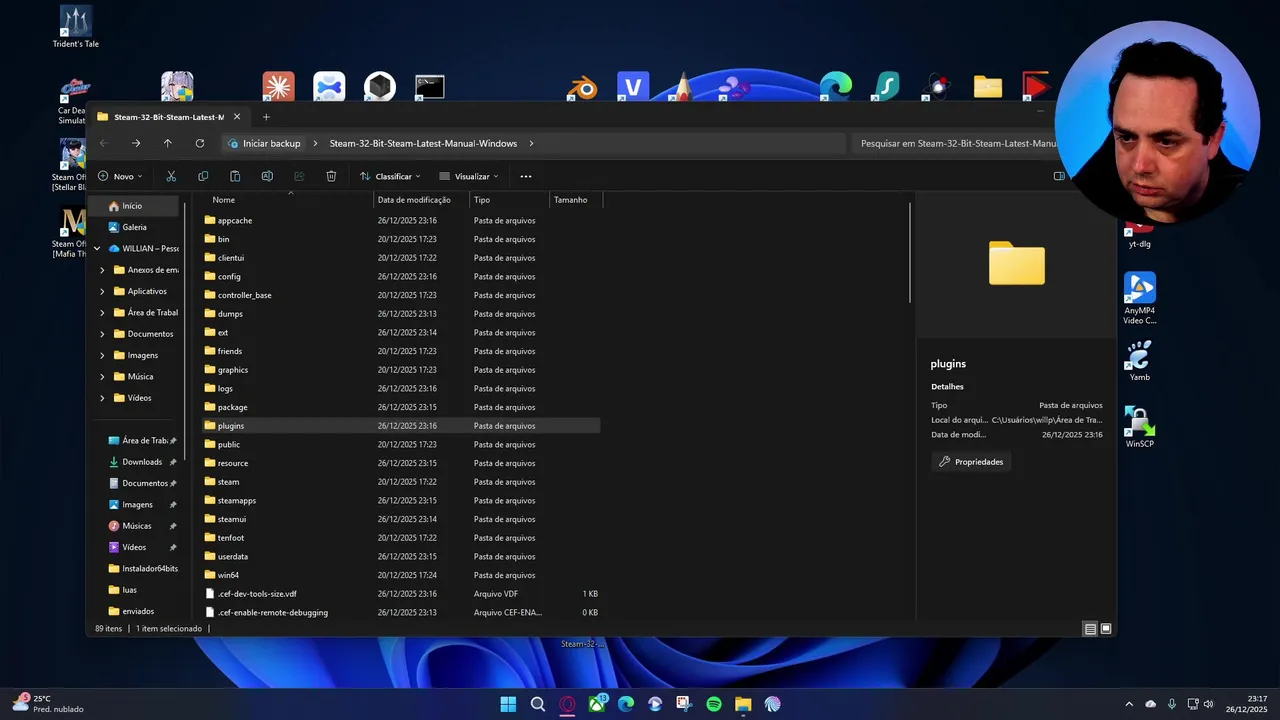Screen dimensions: 1280x720
Task: Open pinned Downloads in navigation pane
Action: pos(140,462)
